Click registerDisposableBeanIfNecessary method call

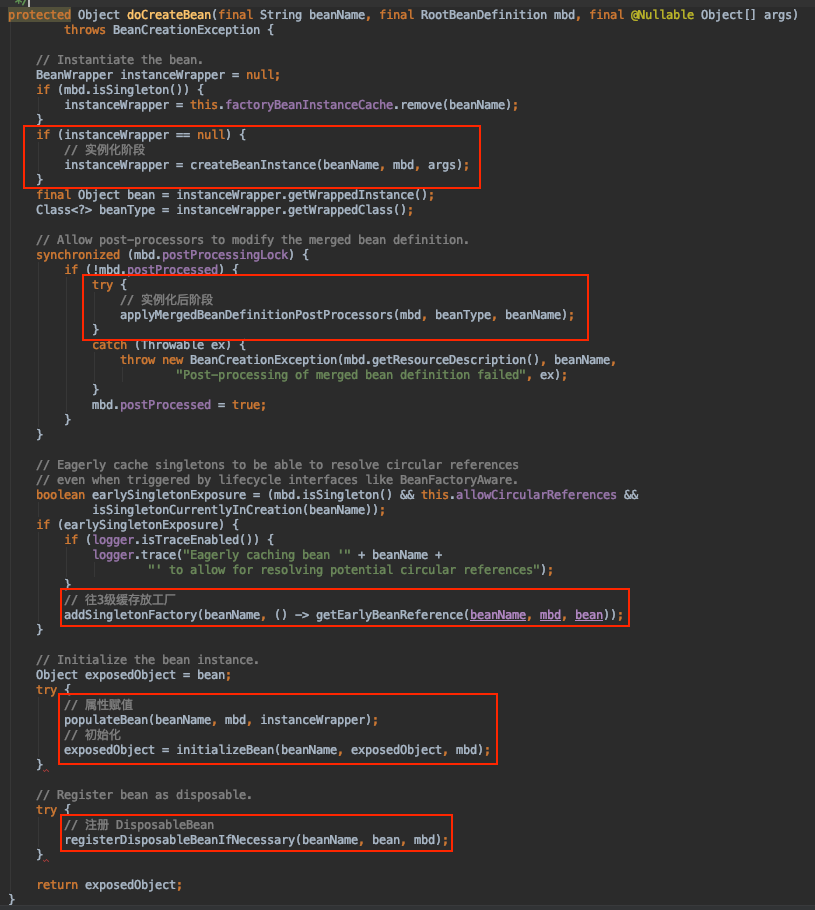click(178, 840)
